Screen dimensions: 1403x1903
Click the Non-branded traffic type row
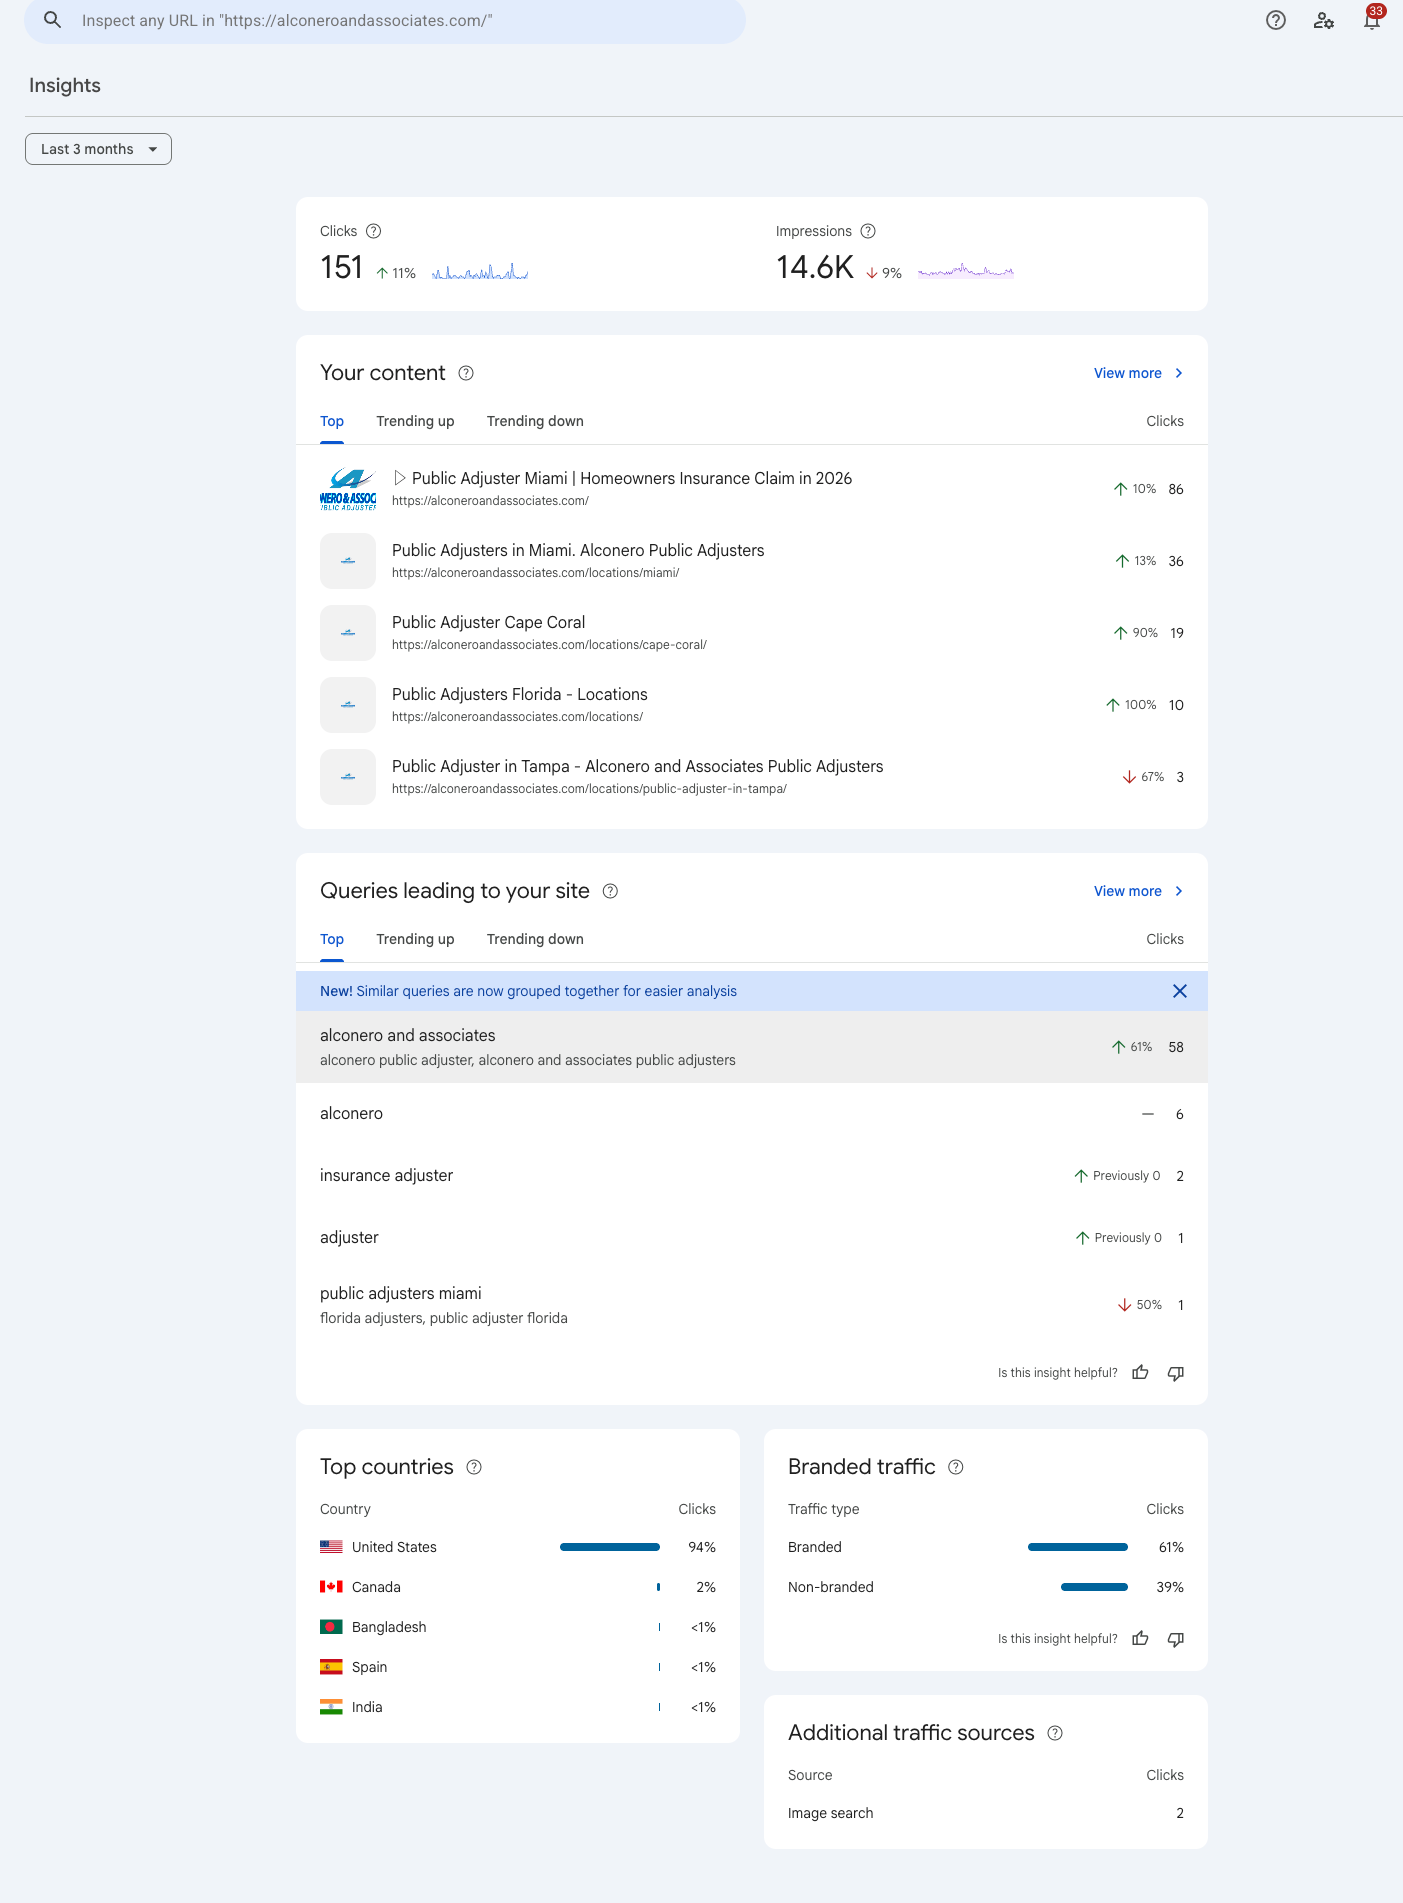(986, 1587)
